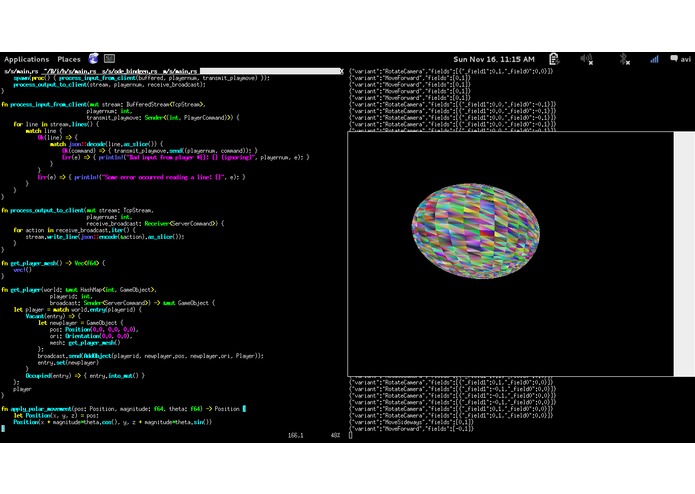695x494 pixels.
Task: Click the 'Ok(line) => {' line
Action: click(57, 138)
